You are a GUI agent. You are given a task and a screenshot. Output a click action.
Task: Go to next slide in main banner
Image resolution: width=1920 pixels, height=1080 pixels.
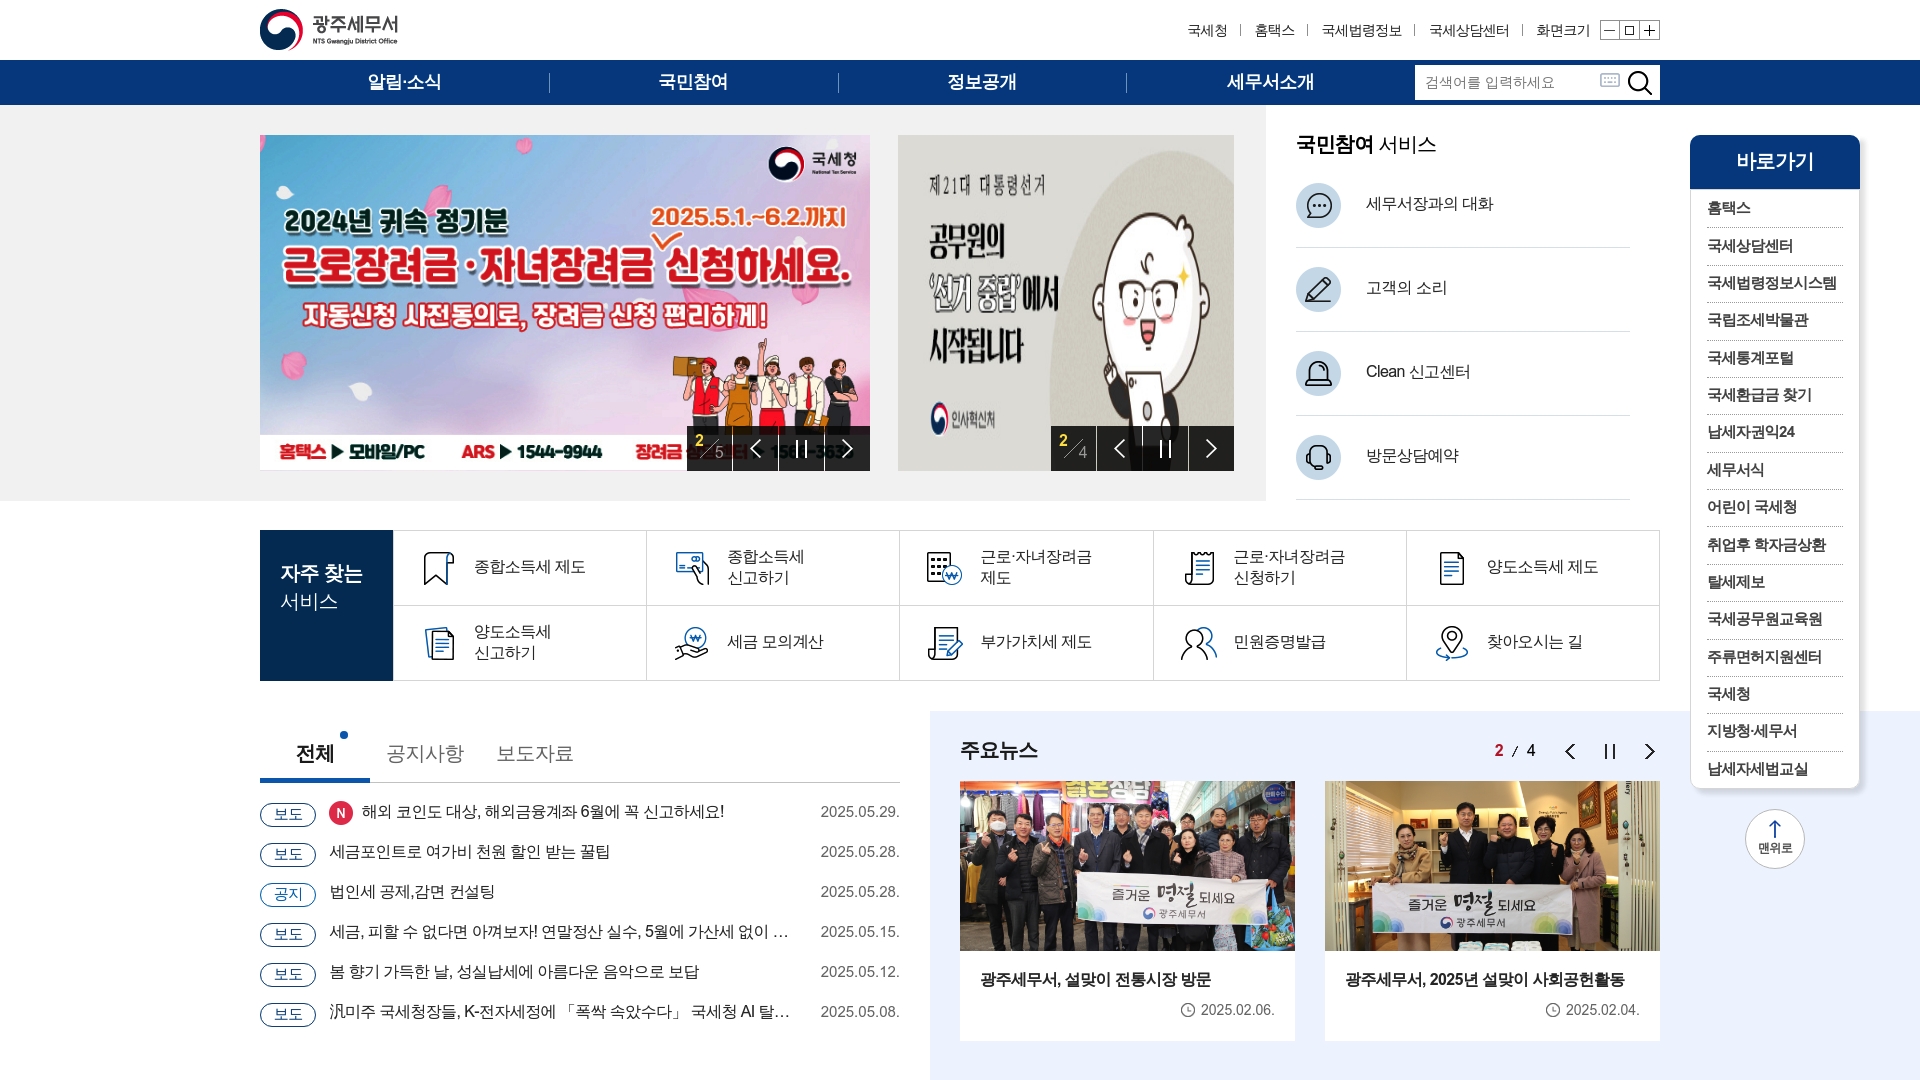click(847, 449)
